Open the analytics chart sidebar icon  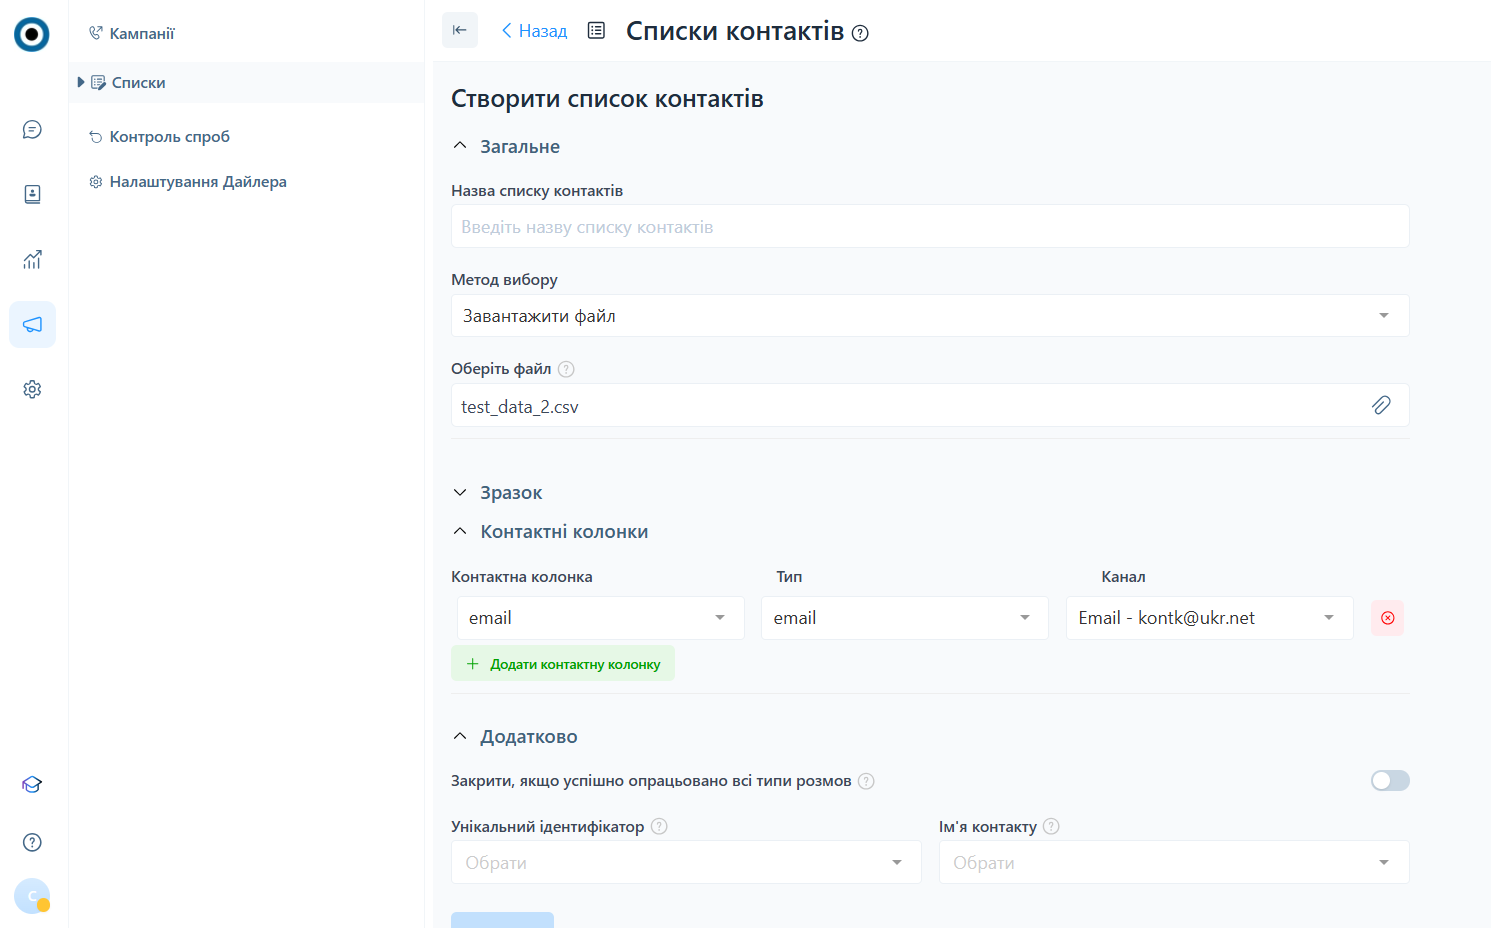pyautogui.click(x=32, y=260)
